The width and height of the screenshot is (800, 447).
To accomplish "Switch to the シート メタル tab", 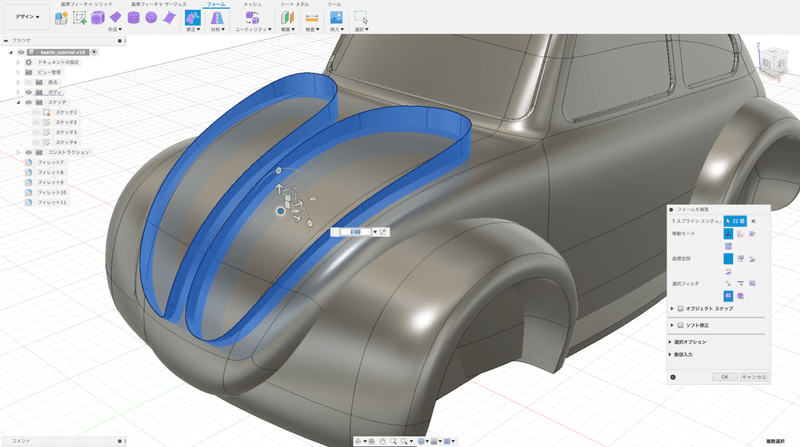I will coord(294,4).
